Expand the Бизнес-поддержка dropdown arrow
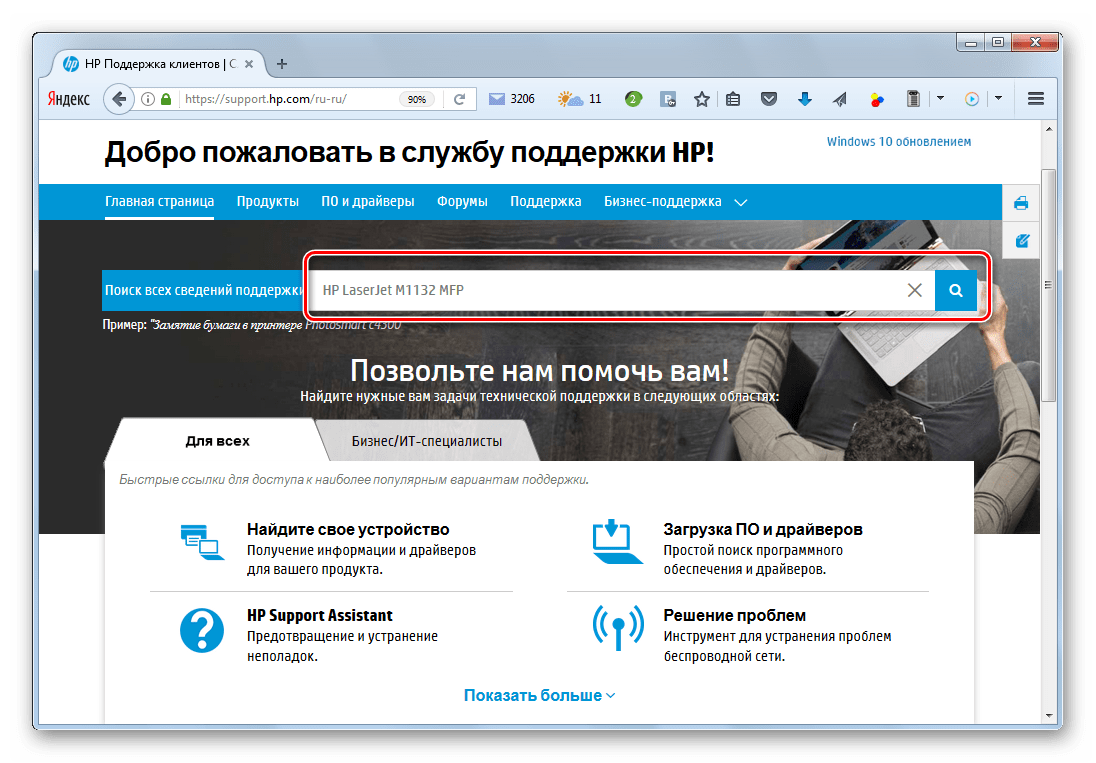 coord(741,201)
